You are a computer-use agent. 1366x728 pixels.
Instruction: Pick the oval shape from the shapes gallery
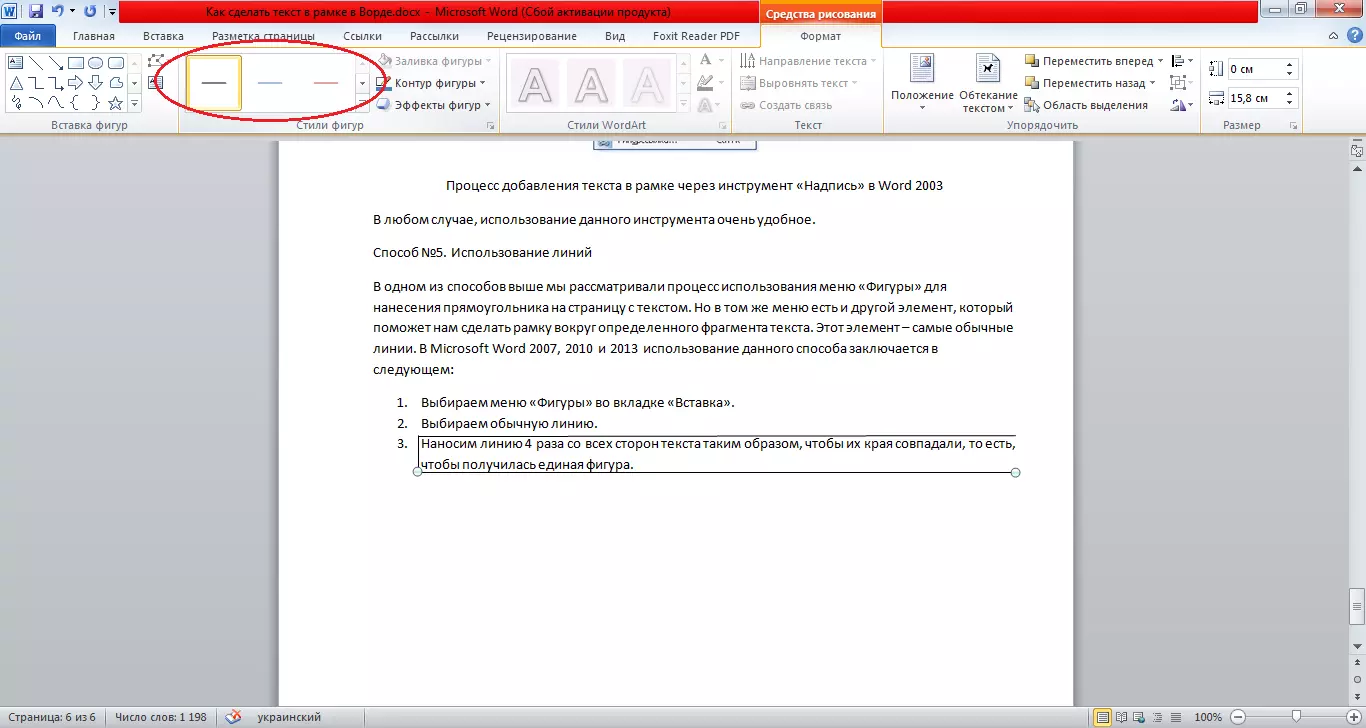(96, 63)
